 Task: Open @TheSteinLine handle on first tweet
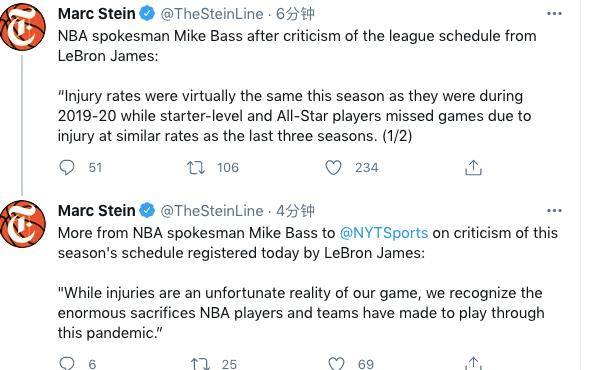coord(212,14)
